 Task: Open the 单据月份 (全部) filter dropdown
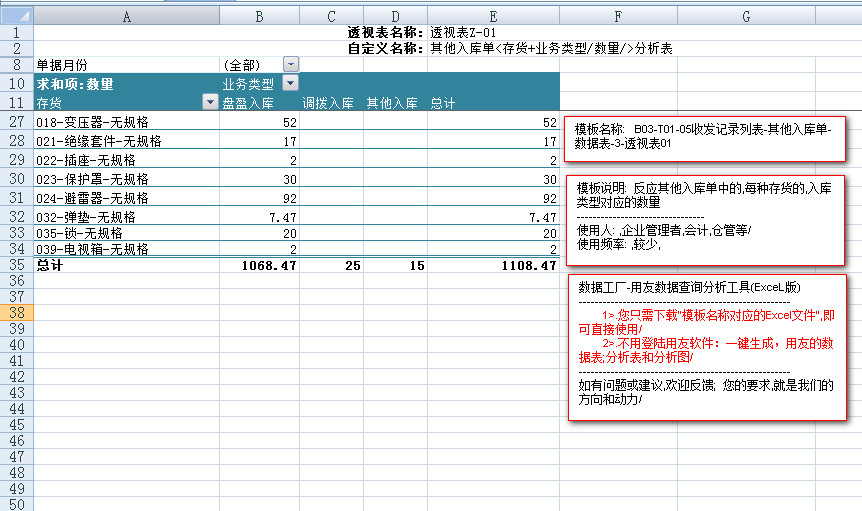pyautogui.click(x=291, y=64)
